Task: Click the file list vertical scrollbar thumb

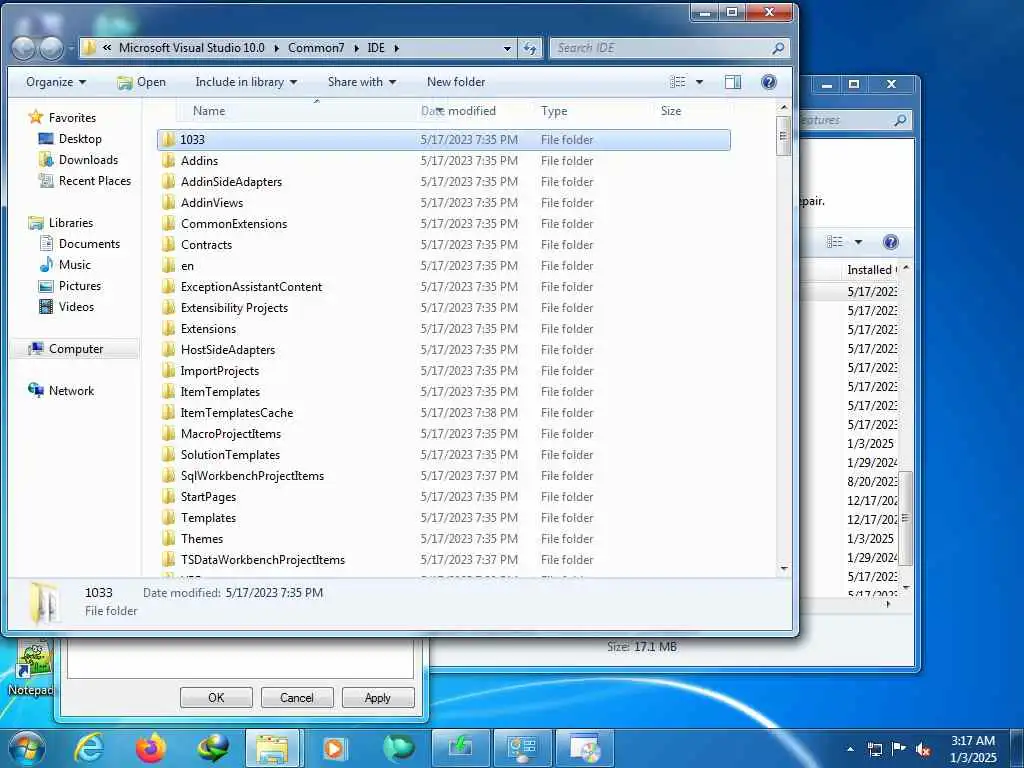Action: [x=784, y=136]
